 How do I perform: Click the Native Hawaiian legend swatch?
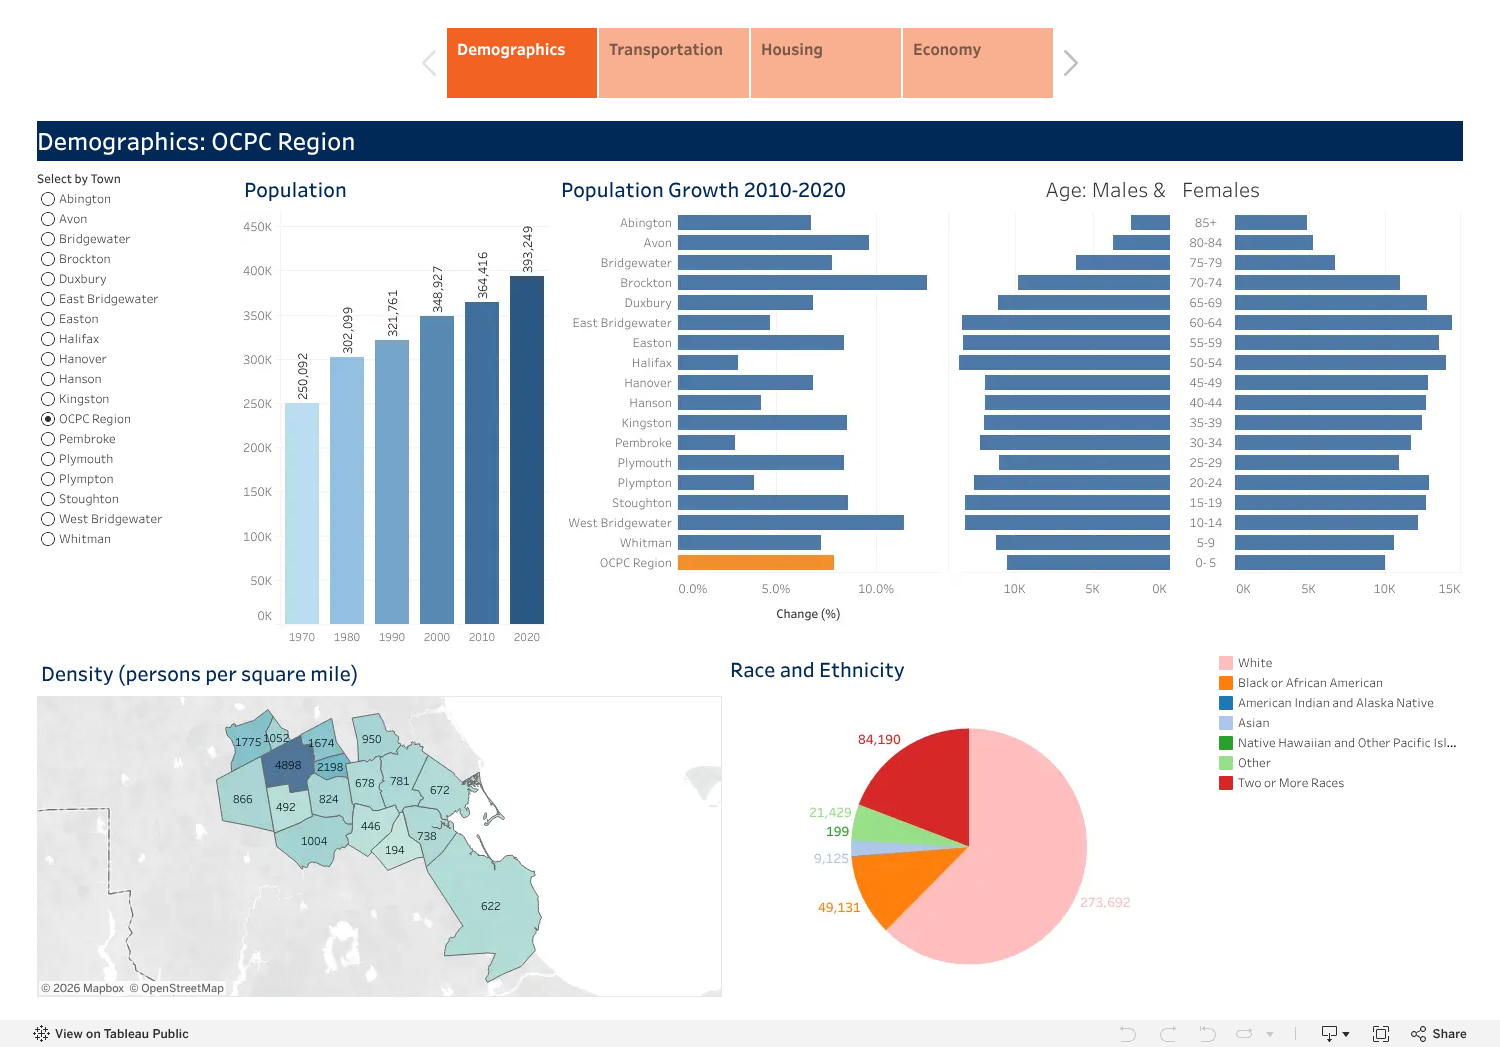[x=1226, y=743]
